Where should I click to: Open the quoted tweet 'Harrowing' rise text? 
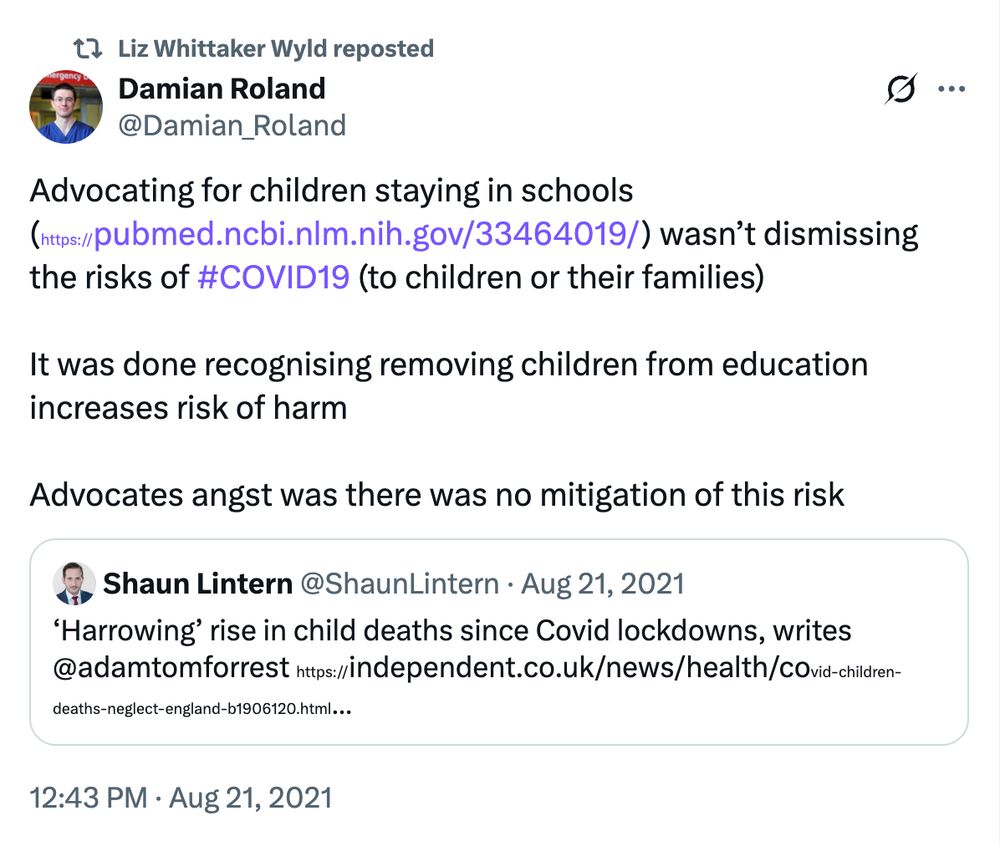(x=452, y=631)
